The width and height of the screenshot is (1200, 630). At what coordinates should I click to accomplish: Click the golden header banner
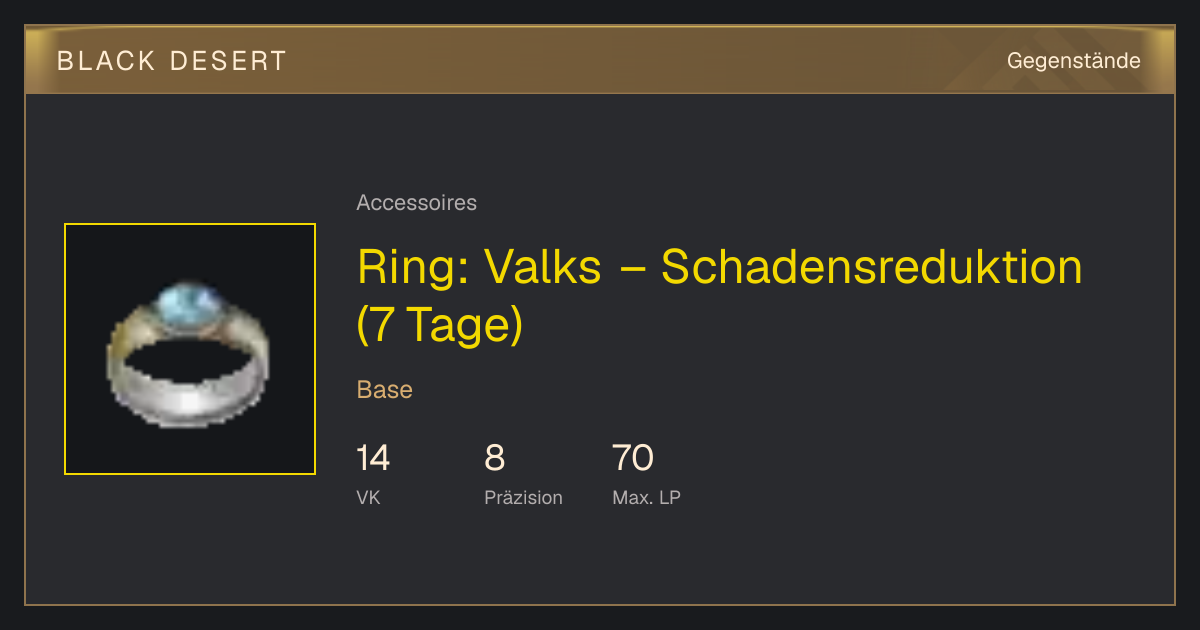600,60
